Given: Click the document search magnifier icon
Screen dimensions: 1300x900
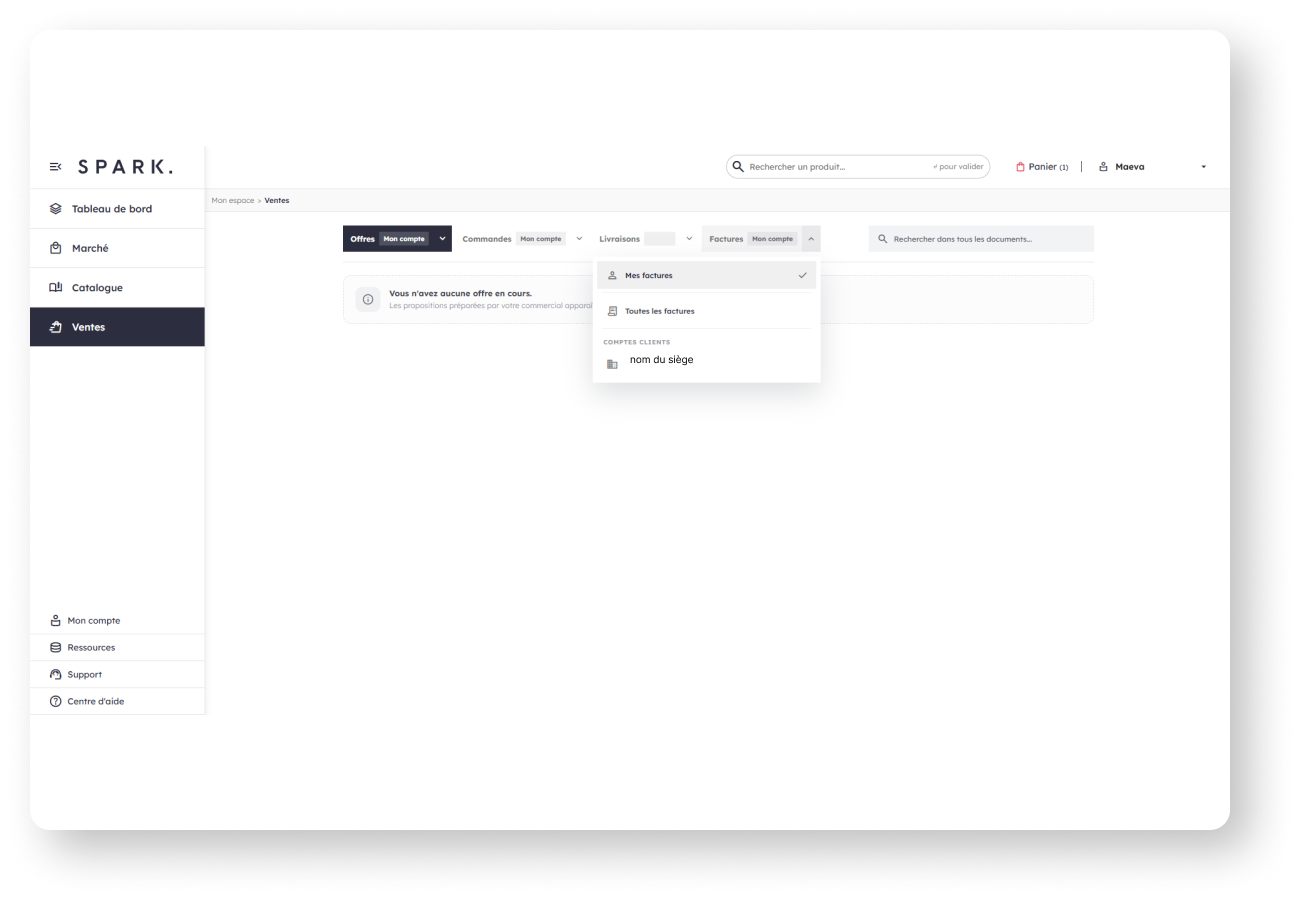Looking at the screenshot, I should pyautogui.click(x=883, y=239).
